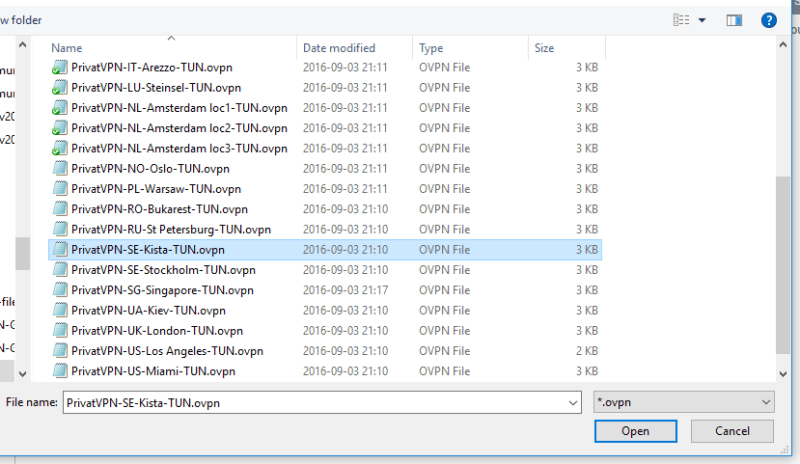Open the view options dropdown arrow
The image size is (800, 464).
(702, 19)
